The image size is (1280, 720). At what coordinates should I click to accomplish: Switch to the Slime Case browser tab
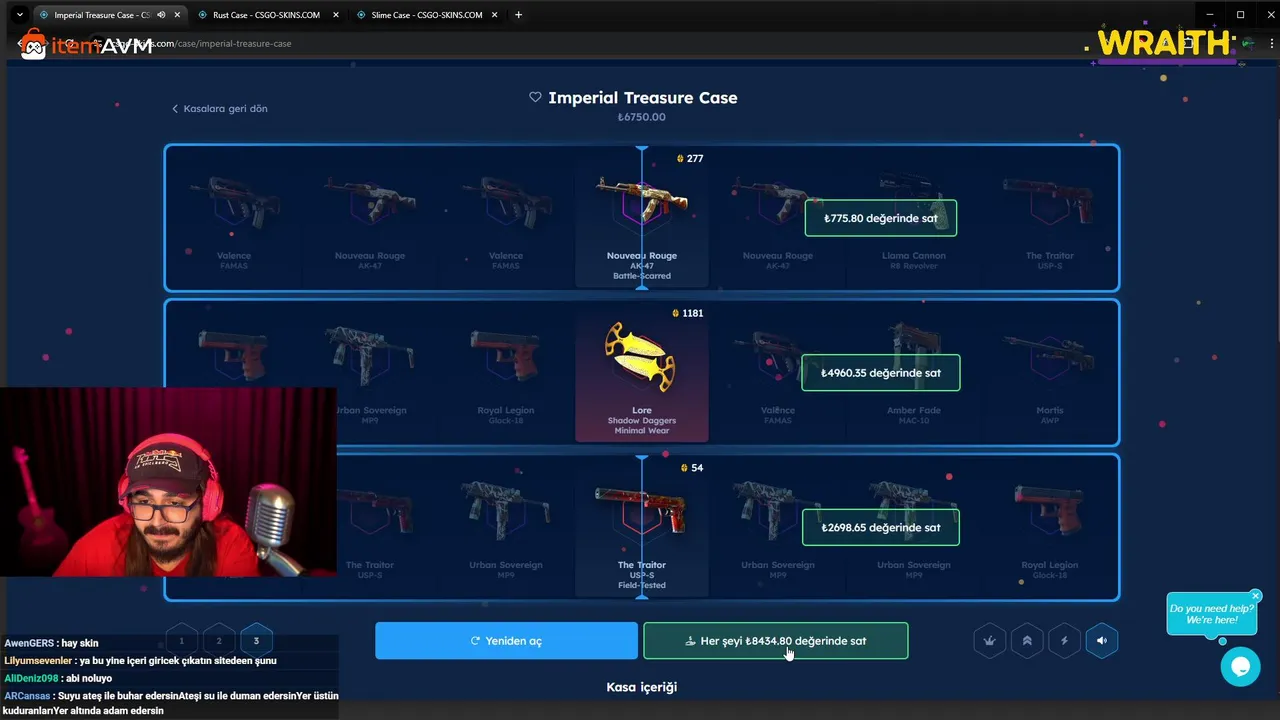(x=425, y=15)
